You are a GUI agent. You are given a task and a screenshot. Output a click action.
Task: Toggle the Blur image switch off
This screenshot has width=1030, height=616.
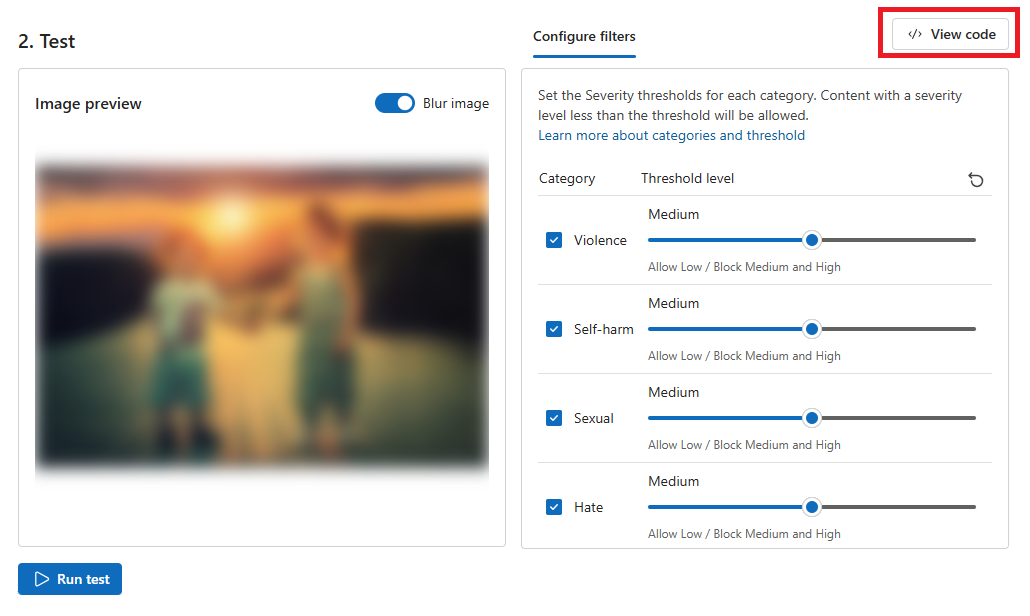[x=394, y=103]
